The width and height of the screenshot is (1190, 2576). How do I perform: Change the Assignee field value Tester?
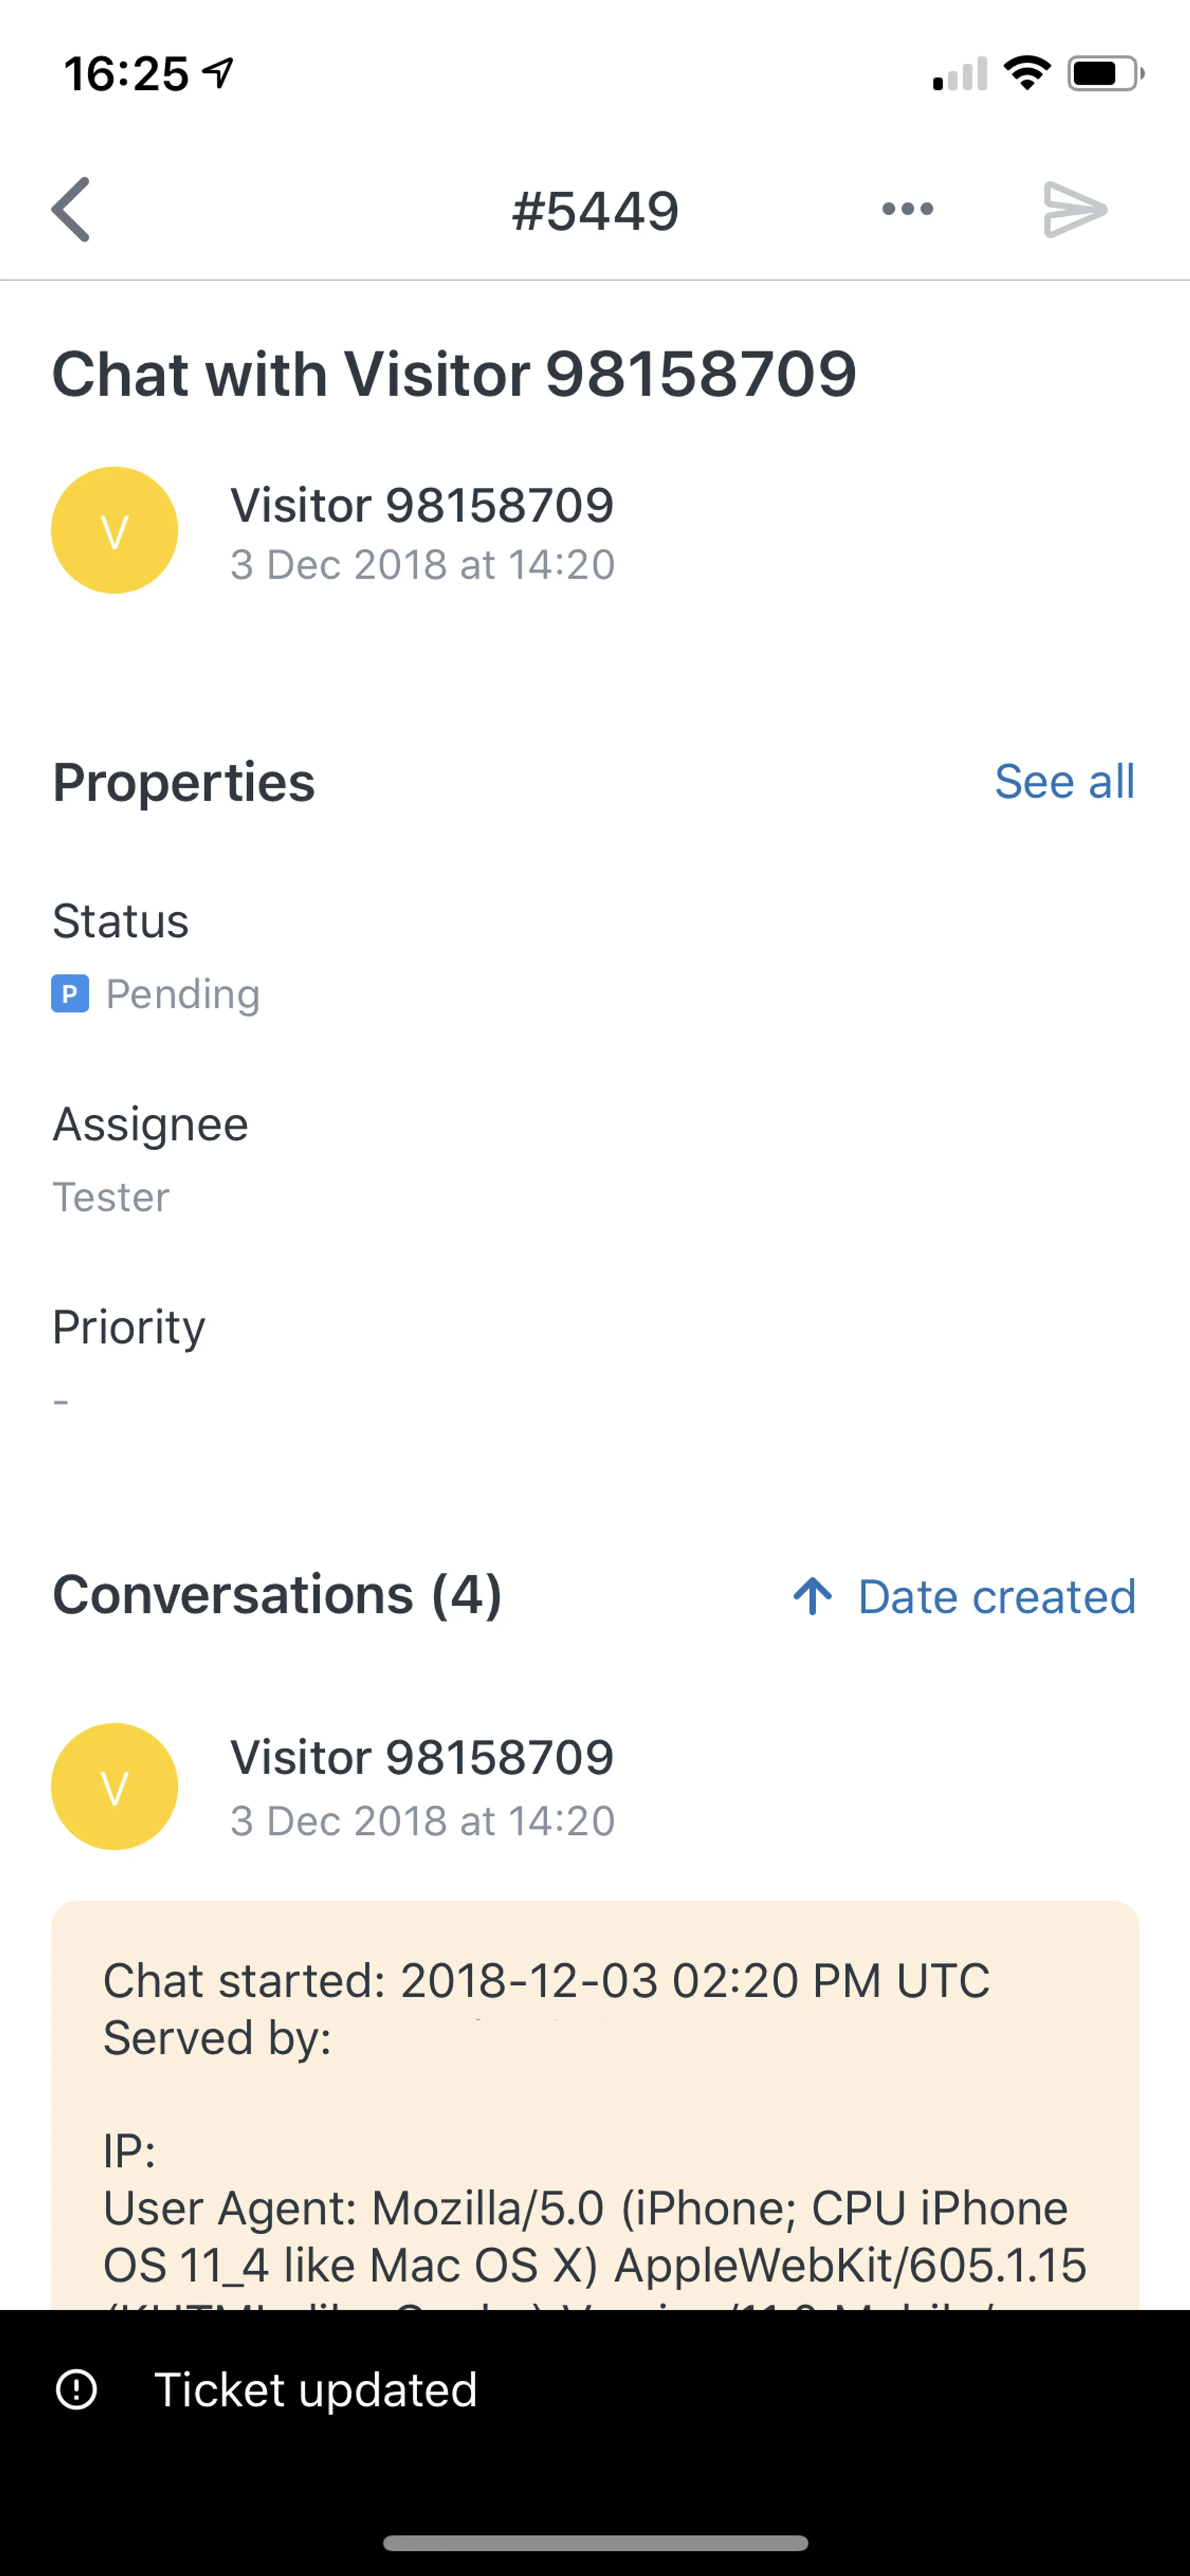click(111, 1197)
